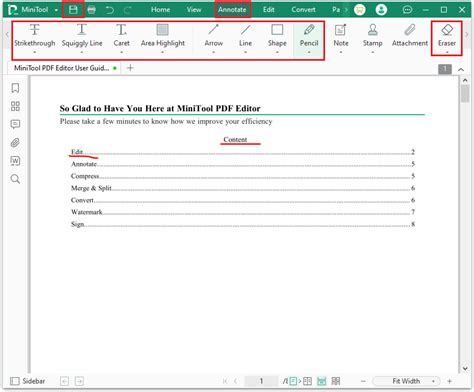Open the MiniTool main menu dropdown
The image size is (474, 392).
tap(56, 10)
